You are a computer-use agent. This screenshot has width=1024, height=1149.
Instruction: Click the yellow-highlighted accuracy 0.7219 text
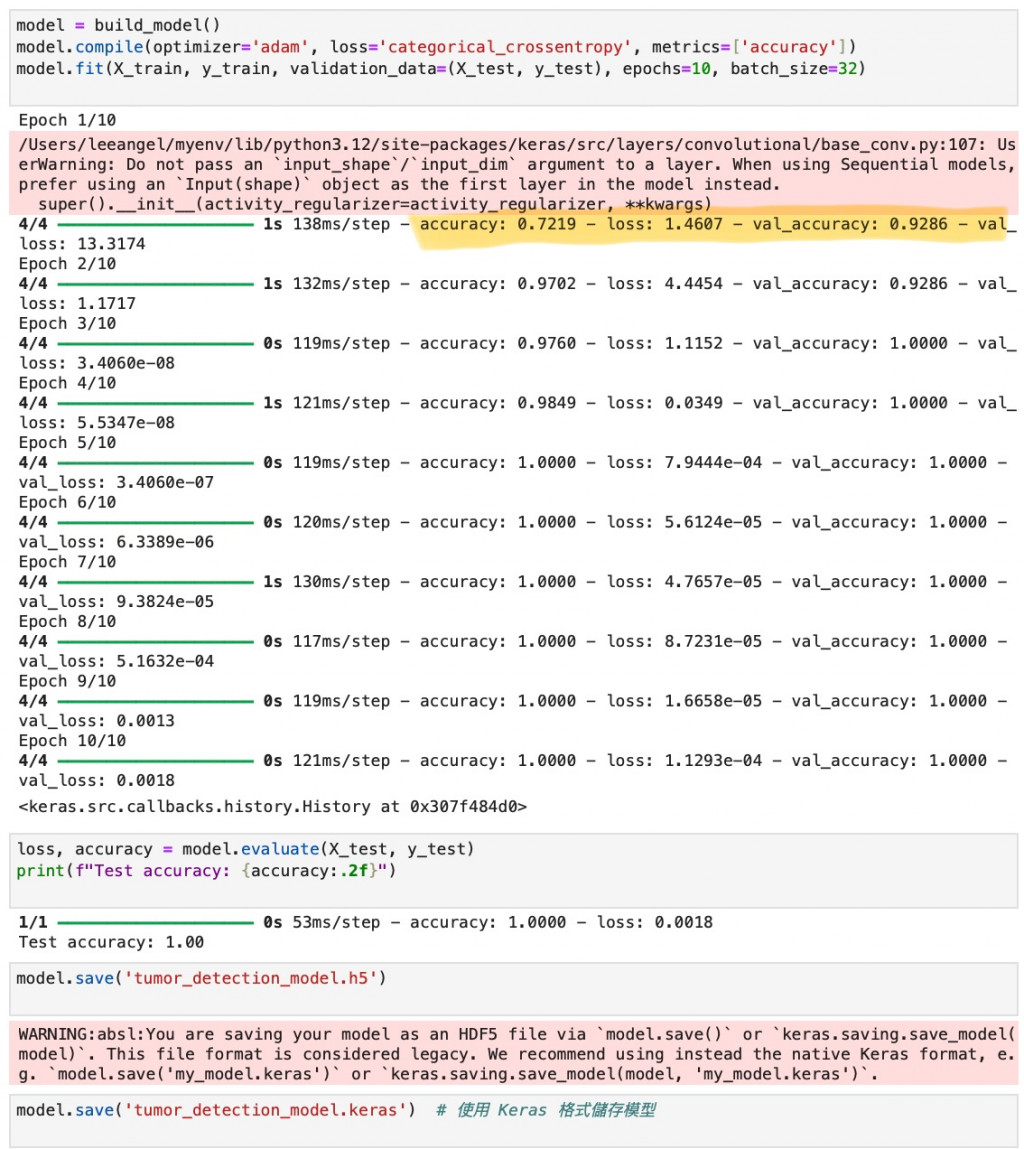498,224
